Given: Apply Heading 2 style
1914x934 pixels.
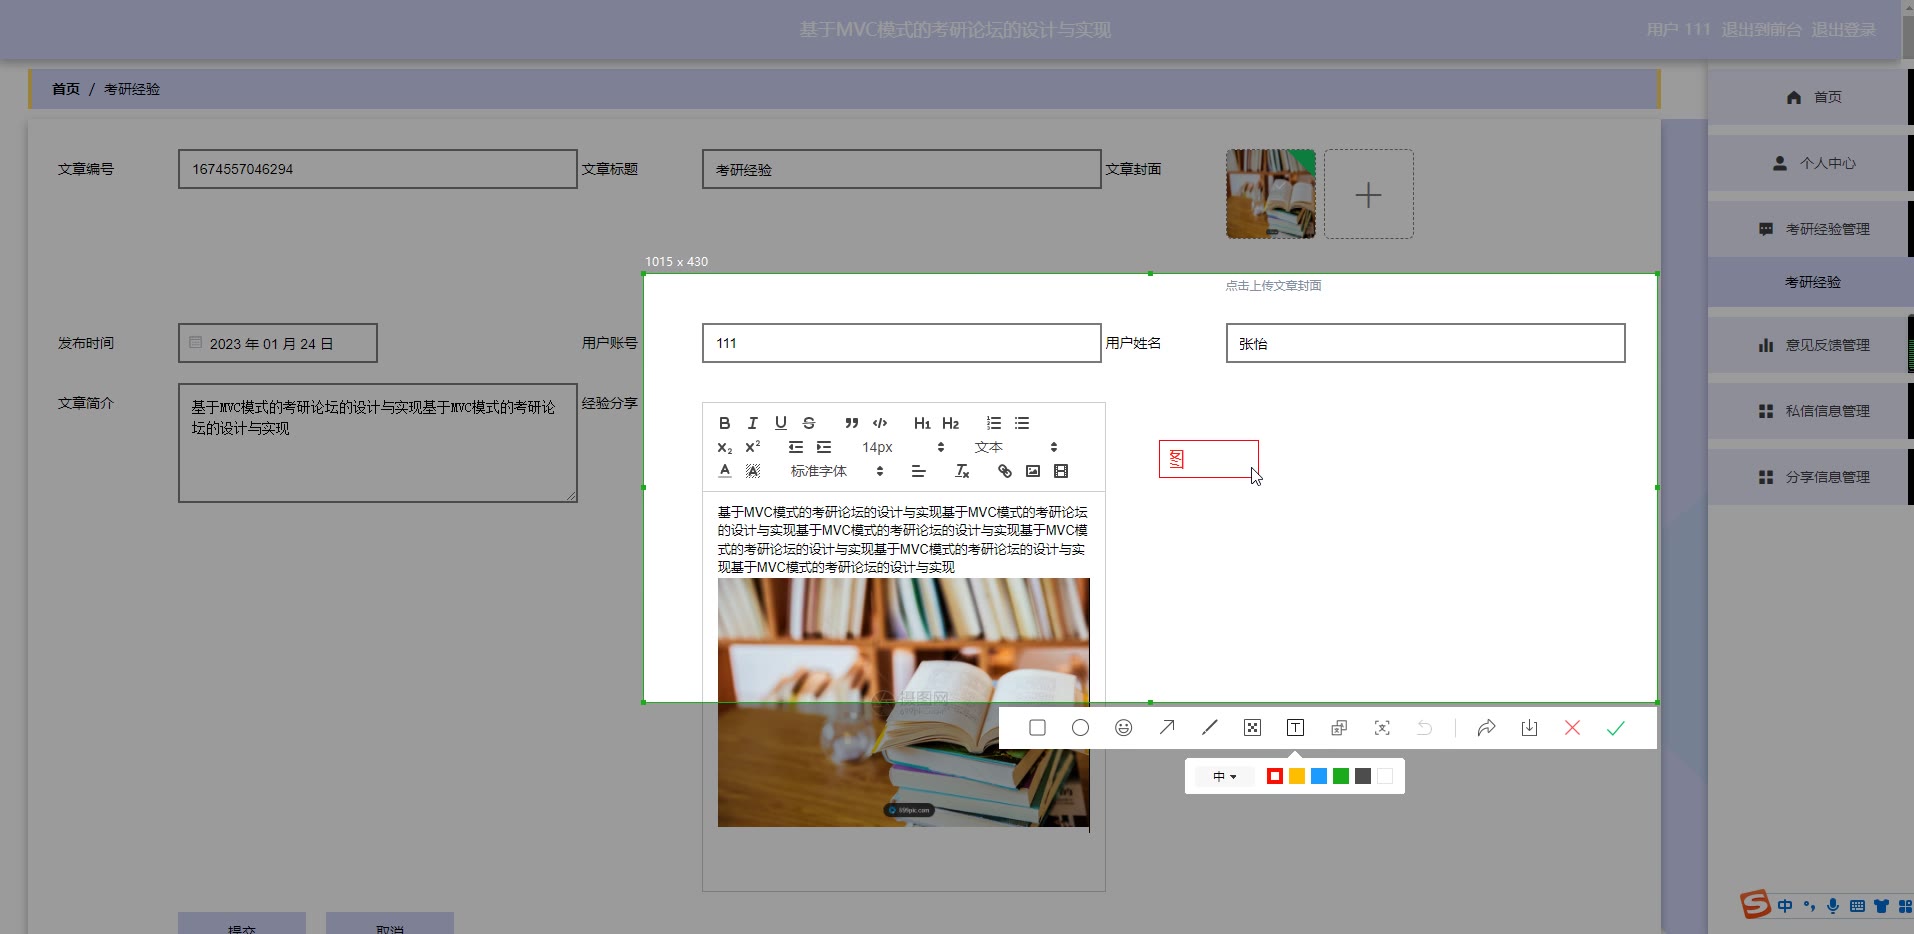Looking at the screenshot, I should [950, 423].
